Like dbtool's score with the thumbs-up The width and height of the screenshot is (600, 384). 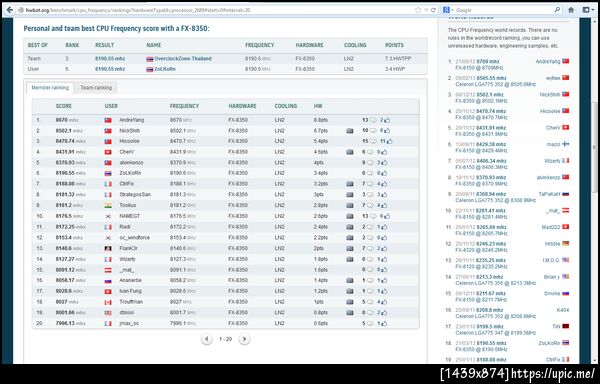tap(384, 313)
